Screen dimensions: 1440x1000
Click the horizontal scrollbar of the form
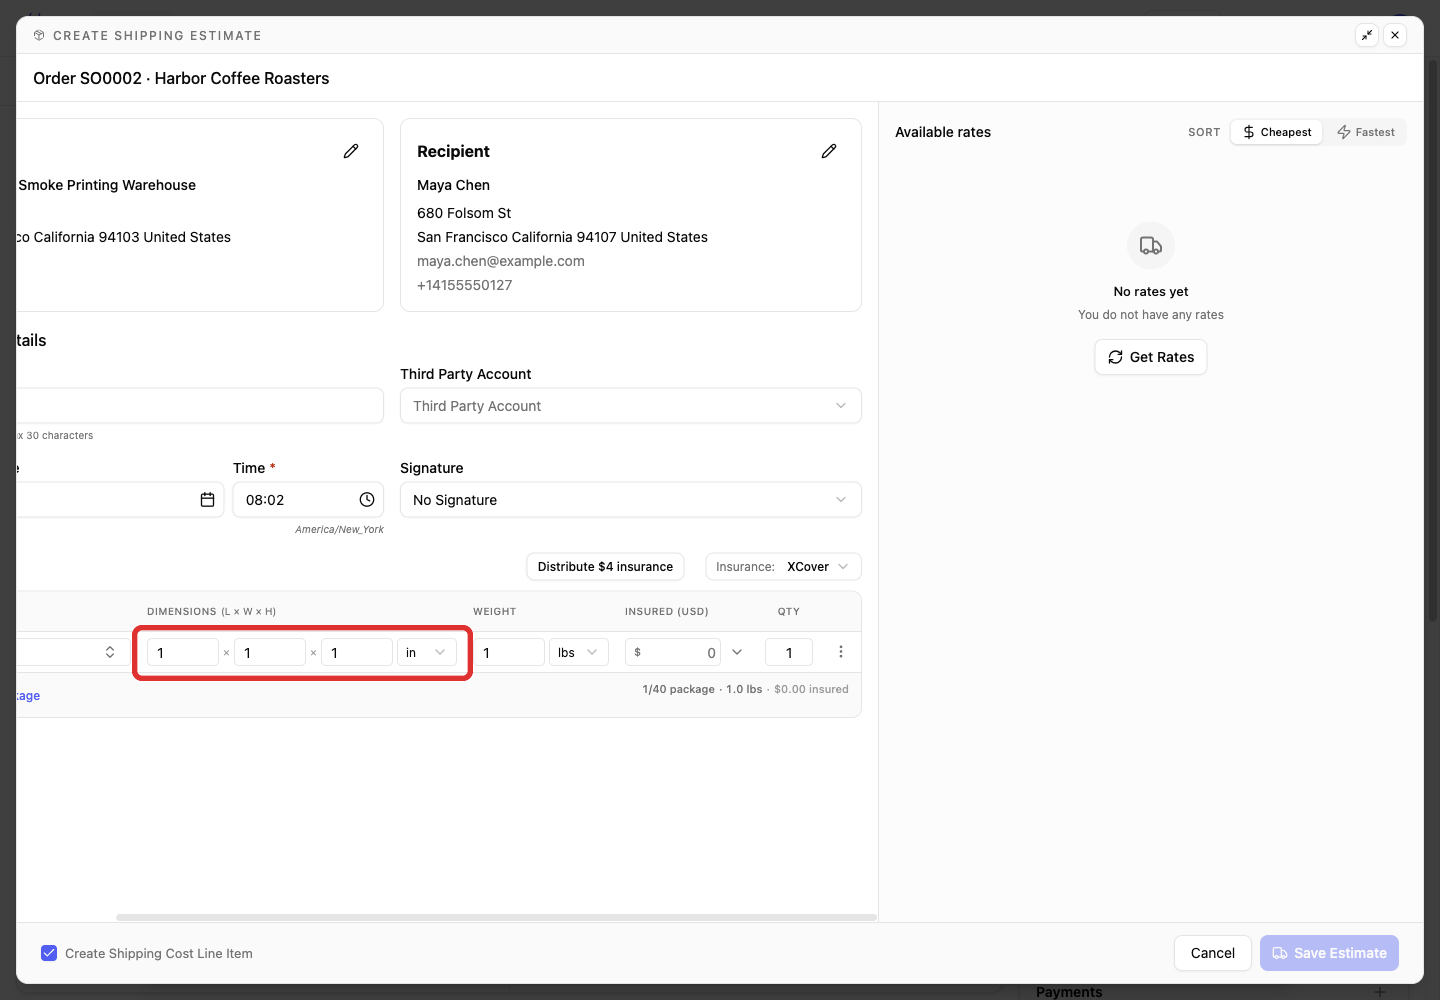pyautogui.click(x=496, y=917)
